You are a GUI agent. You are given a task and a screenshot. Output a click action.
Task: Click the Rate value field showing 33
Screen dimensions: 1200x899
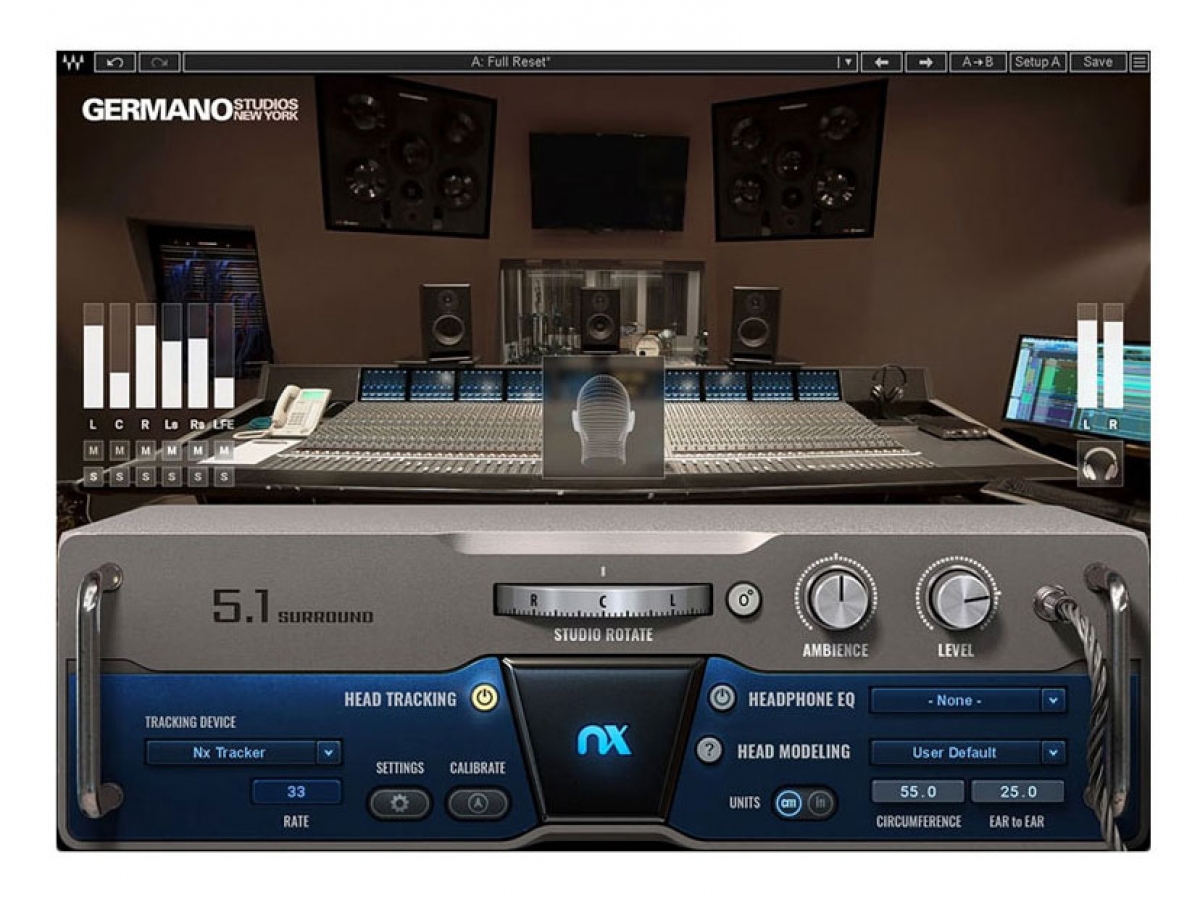click(296, 792)
